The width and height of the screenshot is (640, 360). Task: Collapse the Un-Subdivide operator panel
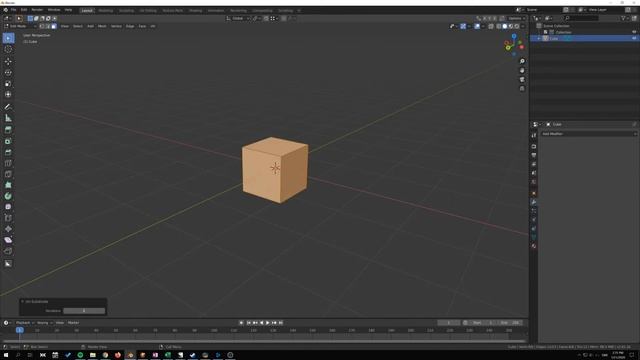[x=22, y=301]
